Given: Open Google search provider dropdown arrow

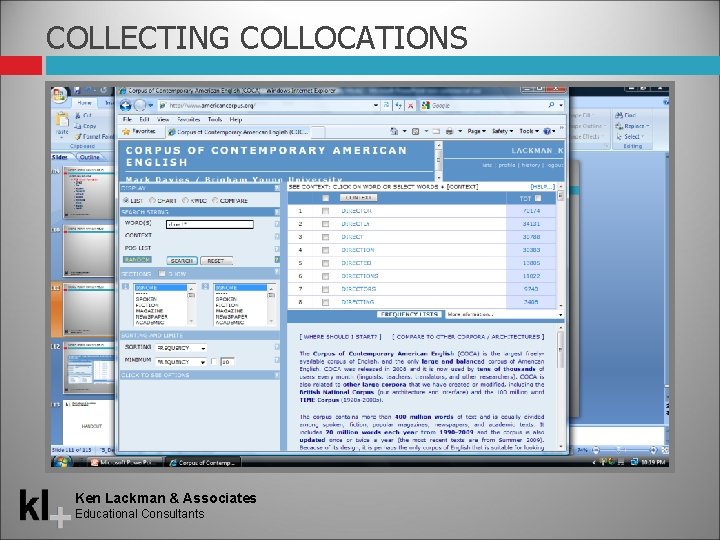Looking at the screenshot, I should [561, 105].
